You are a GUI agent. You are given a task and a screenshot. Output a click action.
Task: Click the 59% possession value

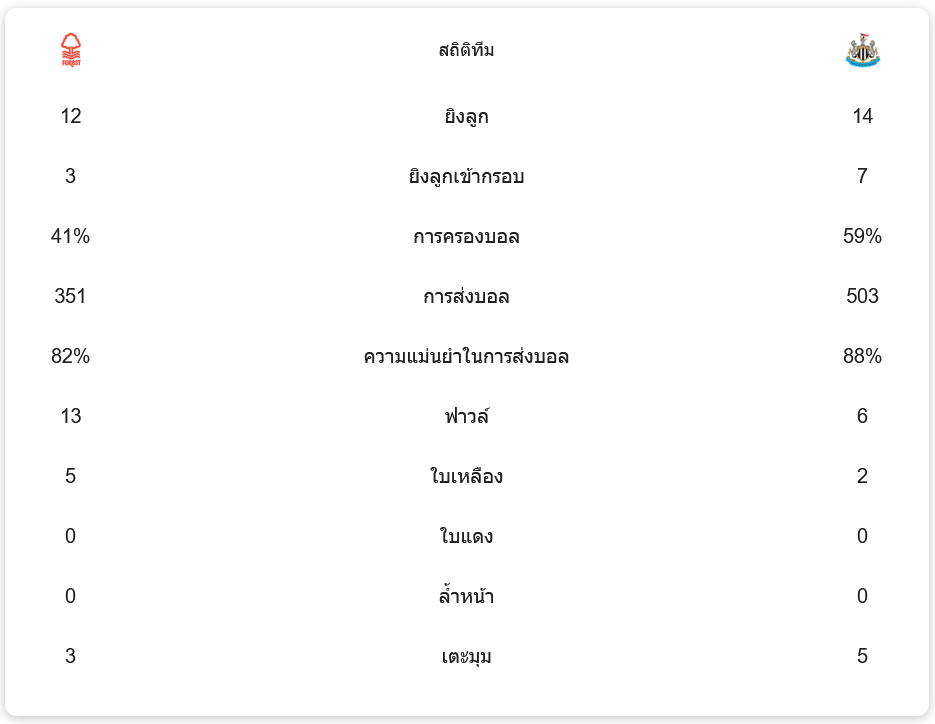[862, 237]
